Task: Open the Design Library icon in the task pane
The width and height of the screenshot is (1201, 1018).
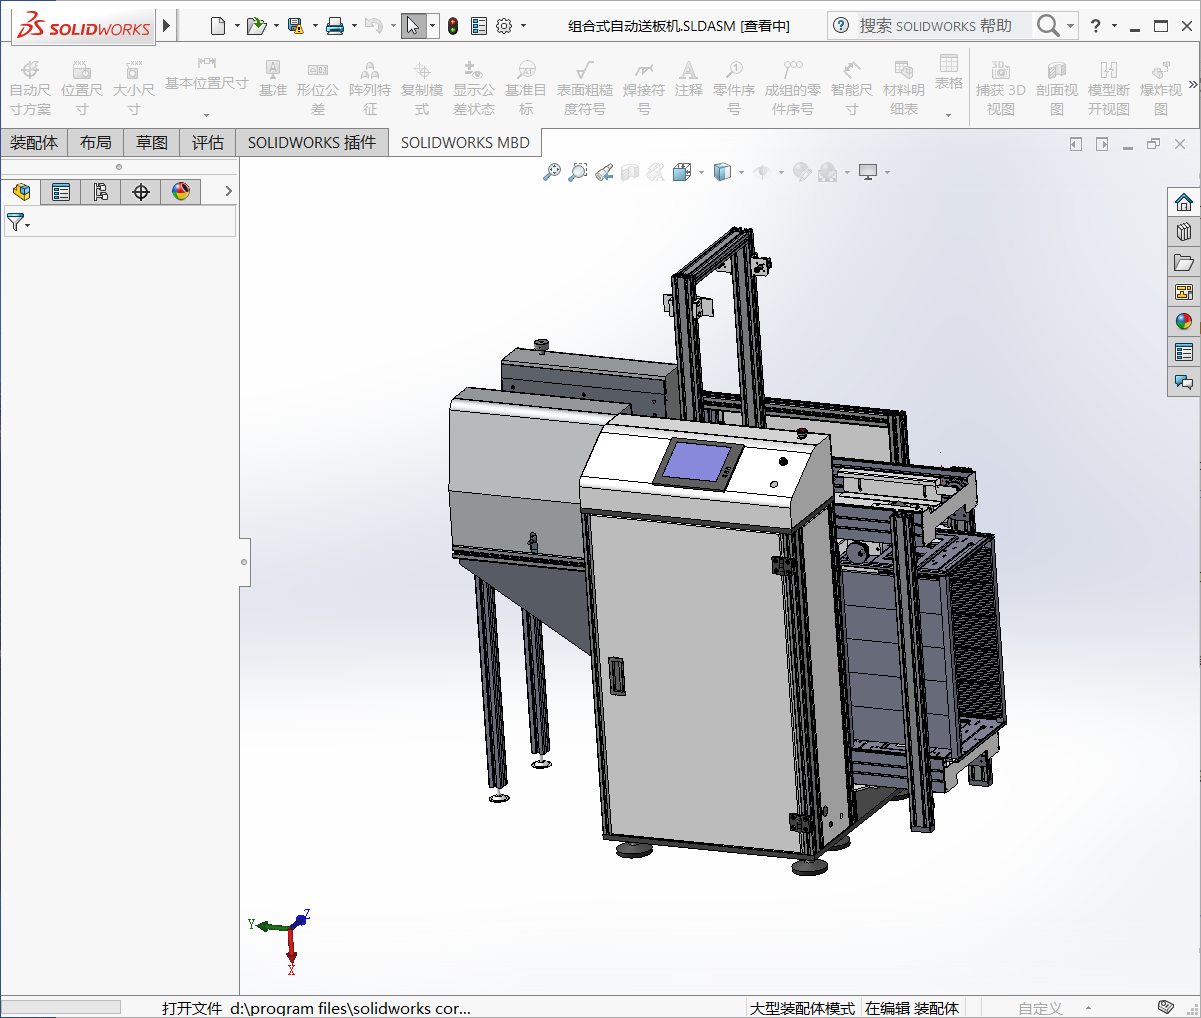Action: (x=1184, y=232)
